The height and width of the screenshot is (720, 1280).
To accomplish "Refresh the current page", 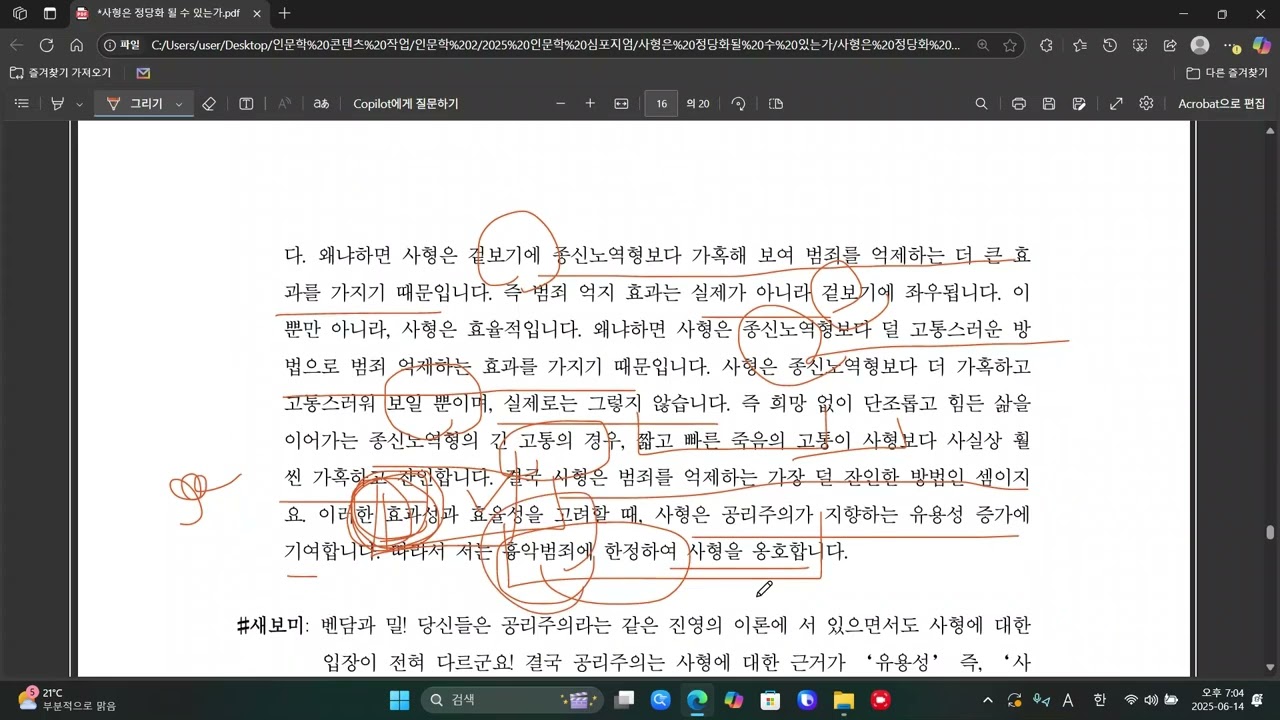I will (x=46, y=45).
